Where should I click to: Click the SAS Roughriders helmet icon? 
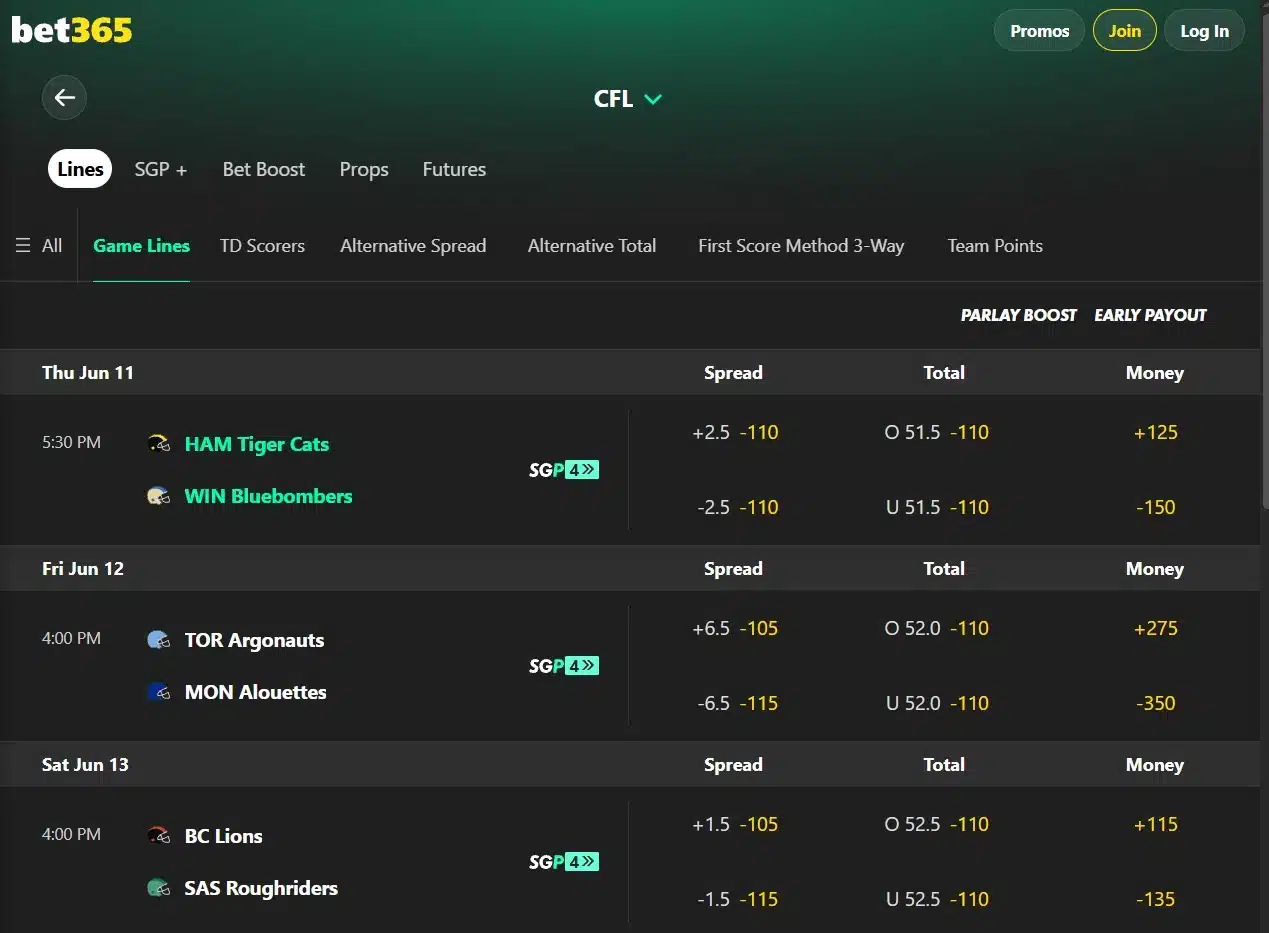click(x=158, y=888)
